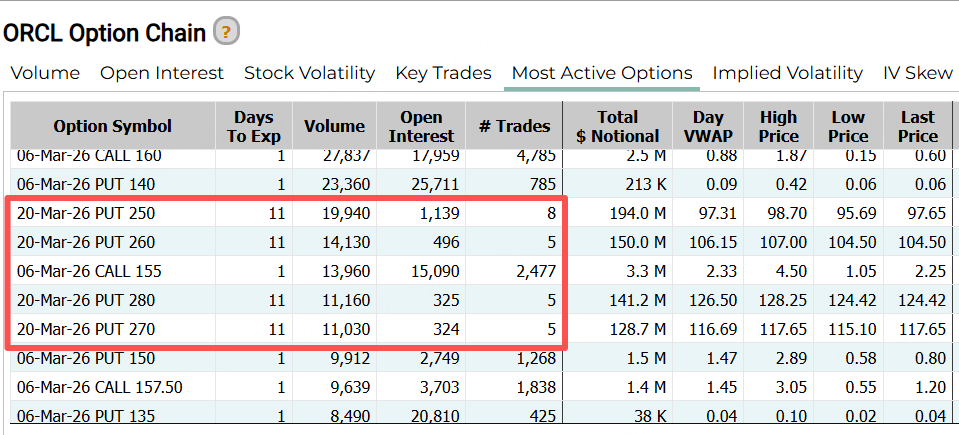
Task: Open the Implied Volatility tab
Action: (787, 73)
